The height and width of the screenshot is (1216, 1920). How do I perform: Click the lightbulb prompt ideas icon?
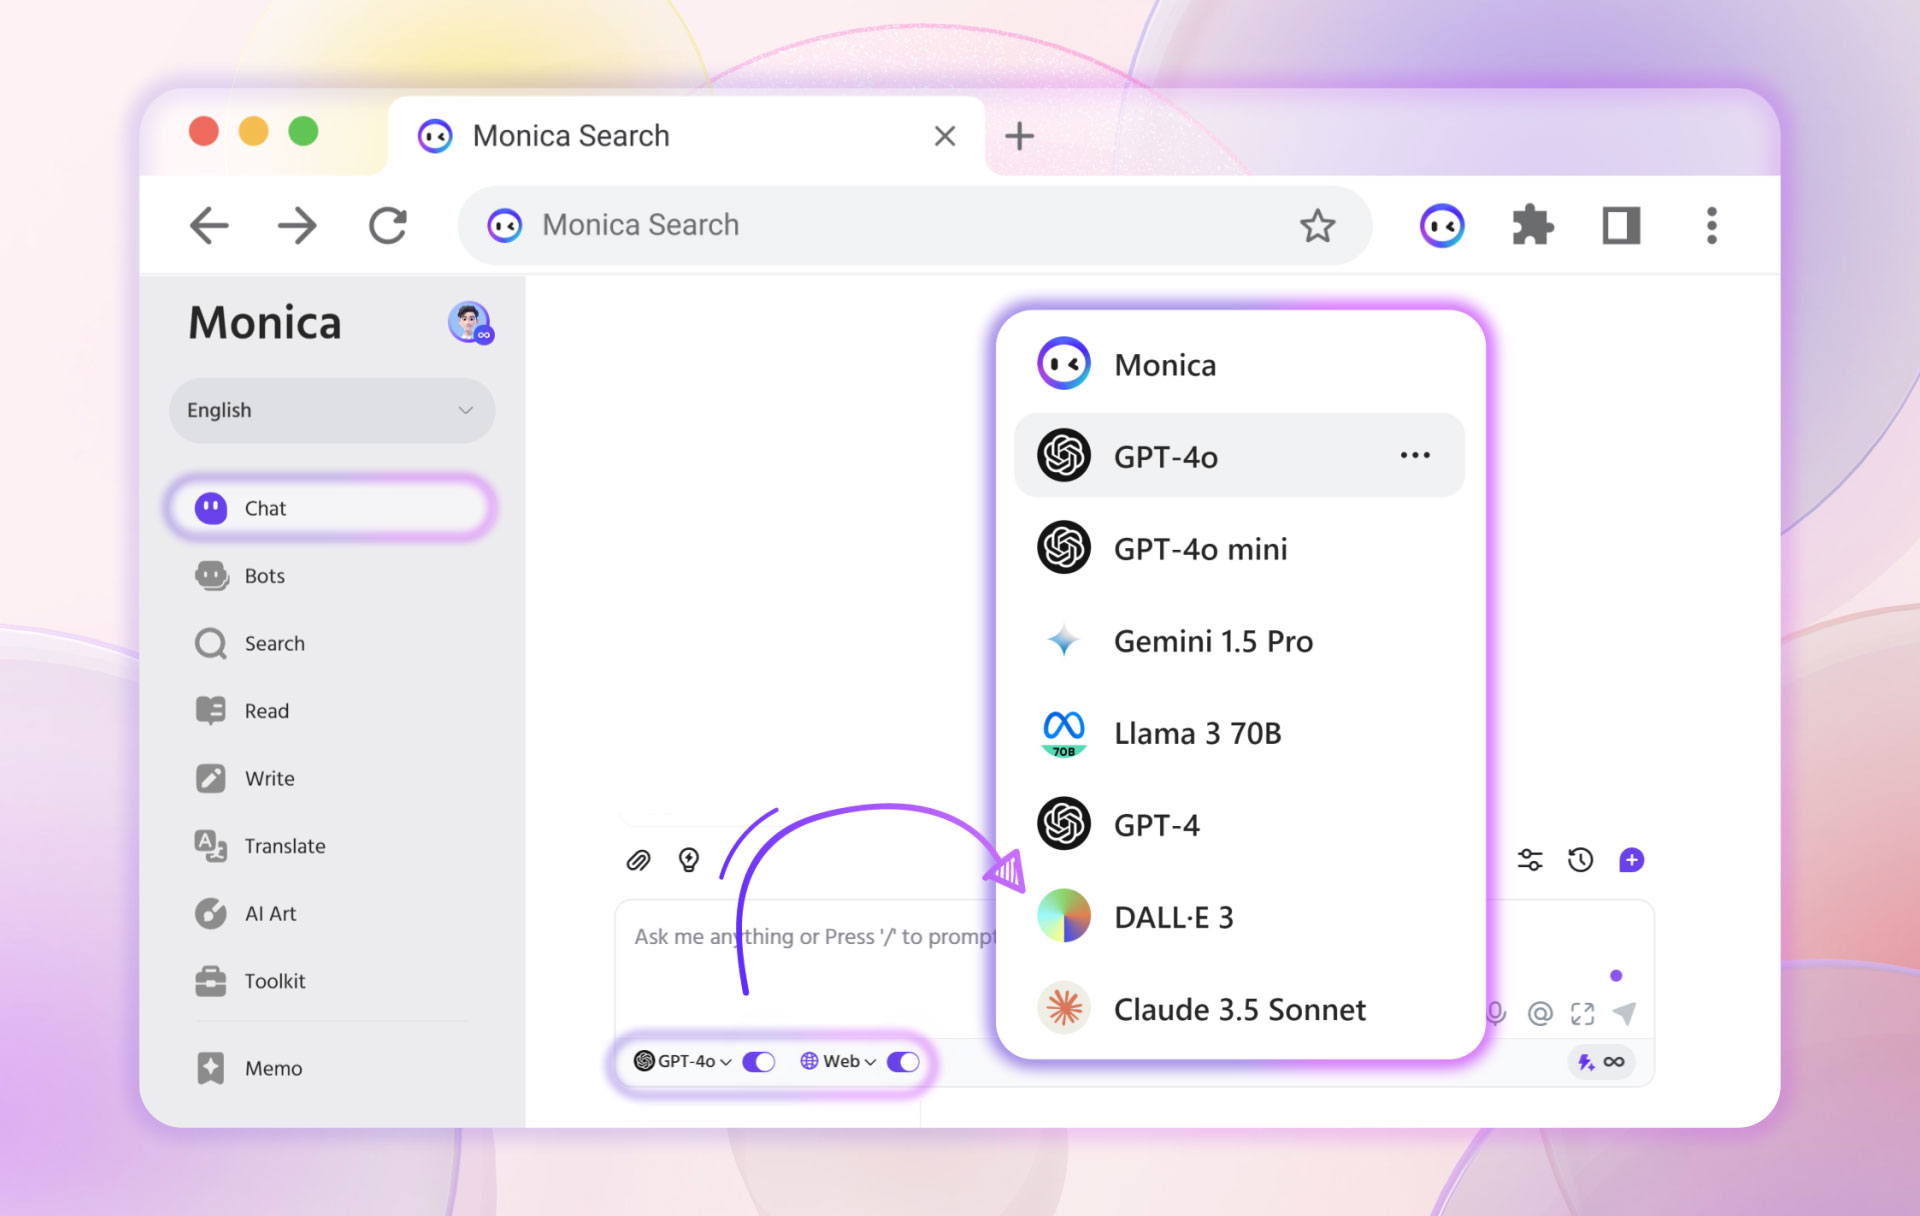point(689,860)
